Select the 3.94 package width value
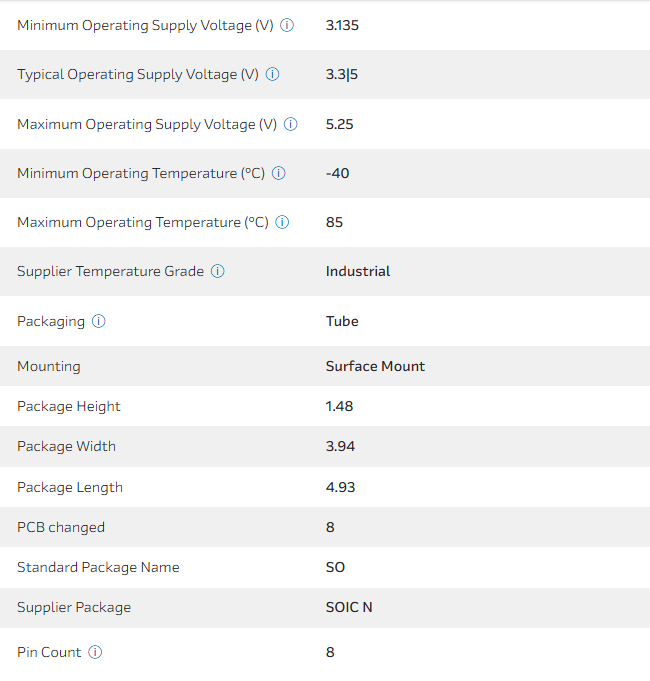Screen dimensions: 650x681 (340, 446)
